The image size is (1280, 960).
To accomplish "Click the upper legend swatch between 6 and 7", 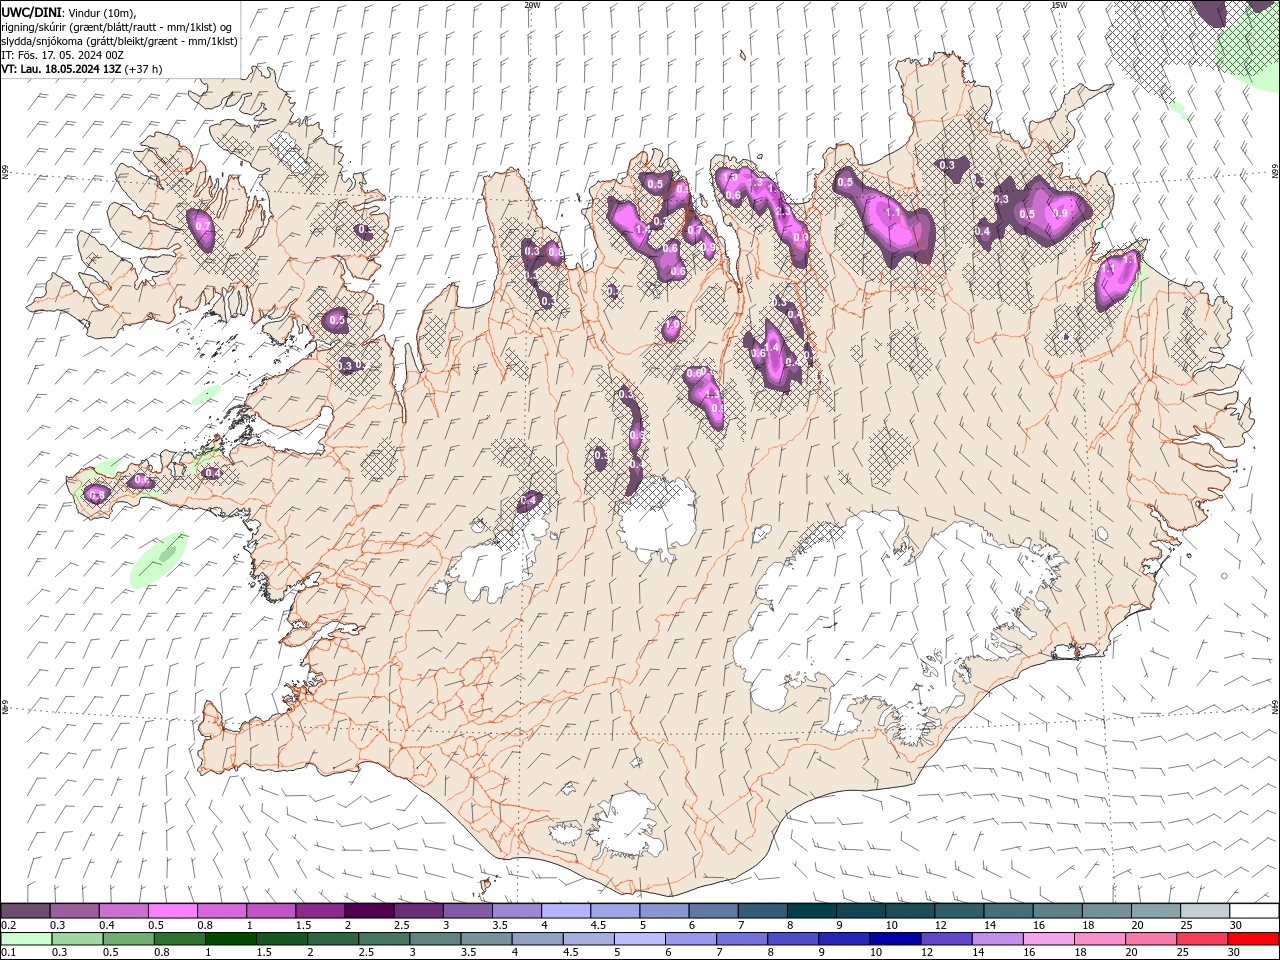I will (x=713, y=910).
